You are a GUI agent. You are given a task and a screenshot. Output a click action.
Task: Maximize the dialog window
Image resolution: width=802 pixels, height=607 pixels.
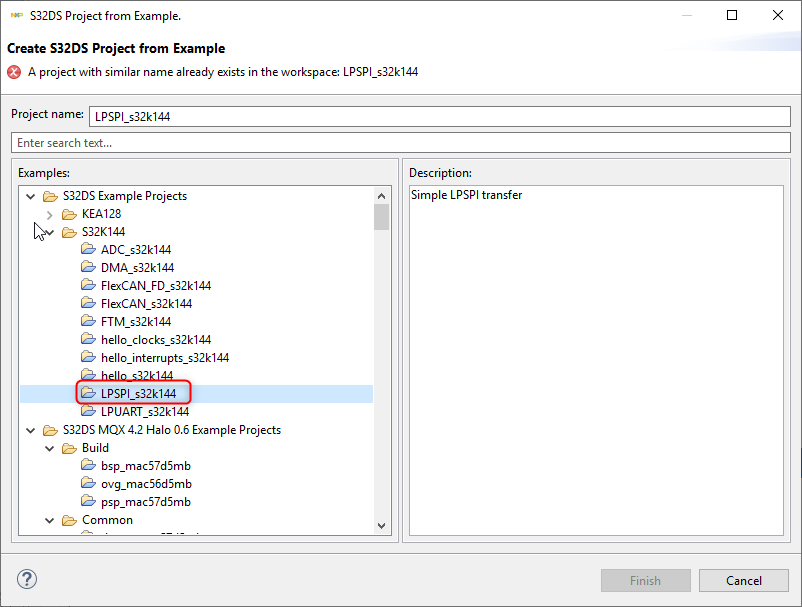[x=732, y=15]
